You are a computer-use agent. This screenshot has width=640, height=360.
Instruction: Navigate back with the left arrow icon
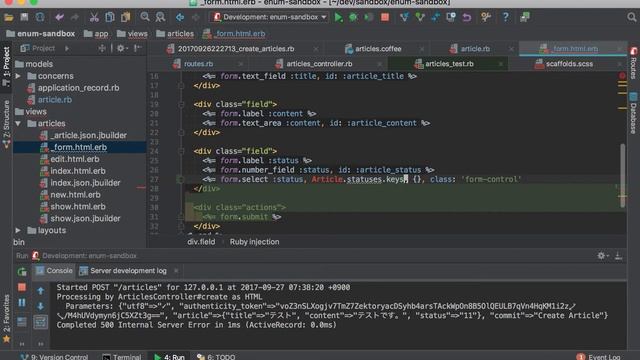(x=180, y=17)
